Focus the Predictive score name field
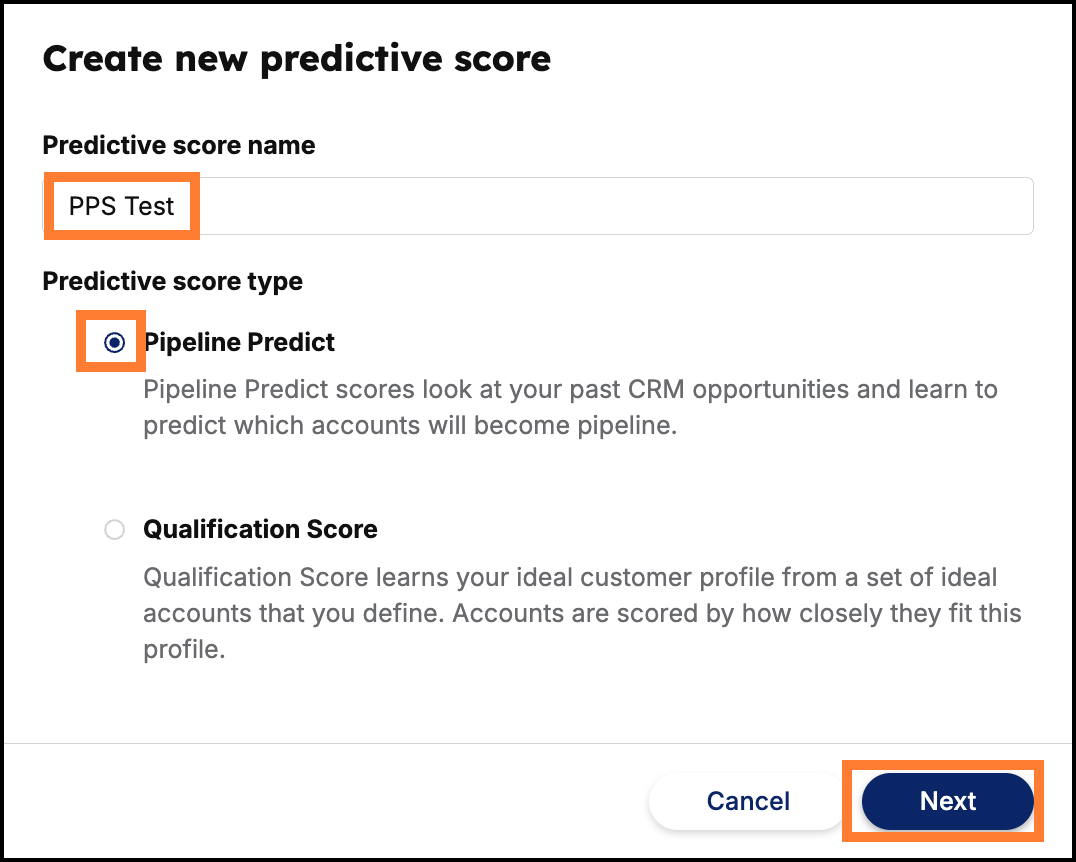The image size is (1076, 862). pos(538,206)
